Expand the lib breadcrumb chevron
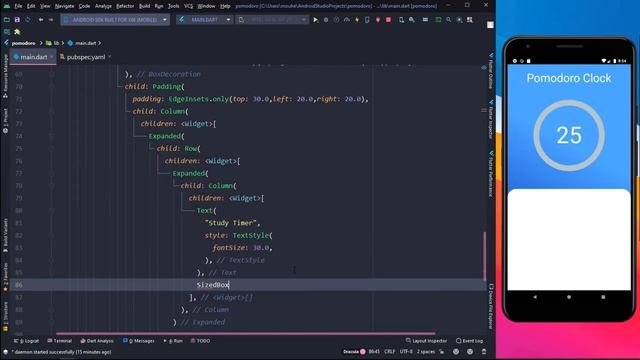Image resolution: width=640 pixels, height=360 pixels. click(63, 43)
